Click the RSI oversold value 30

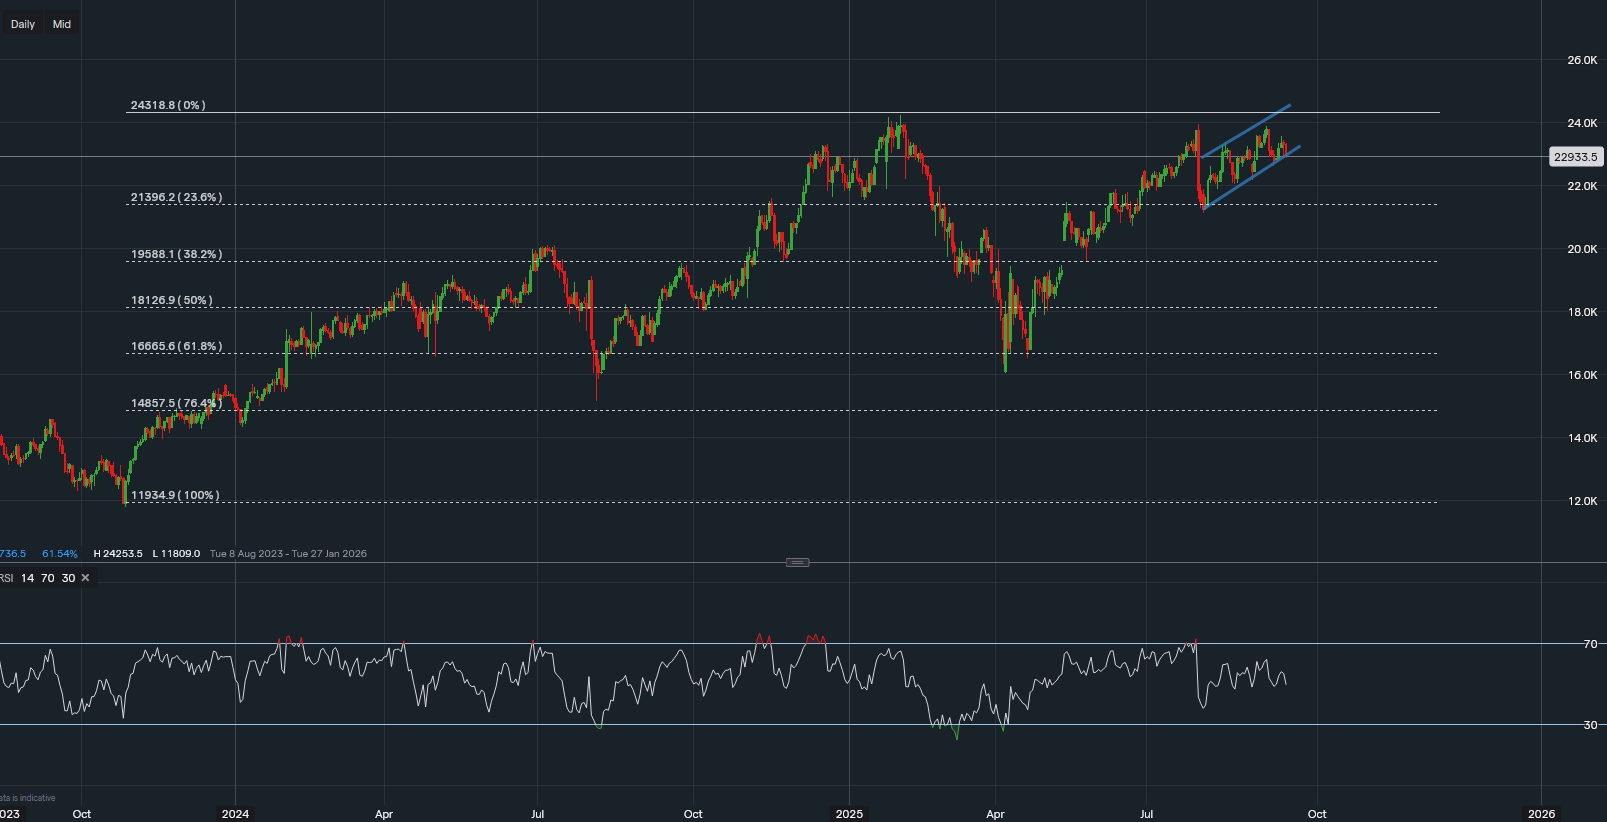[68, 578]
